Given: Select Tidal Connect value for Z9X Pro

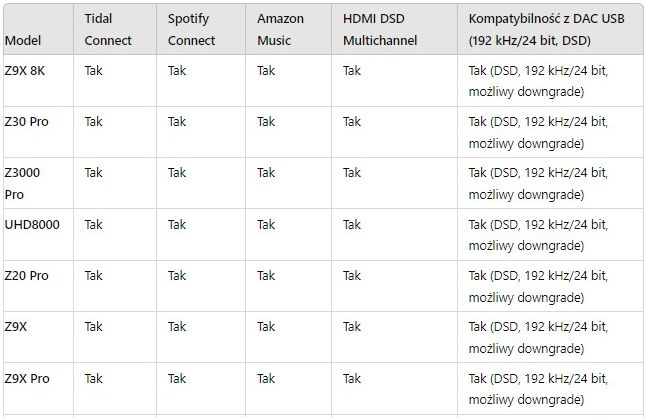Looking at the screenshot, I should tap(94, 379).
